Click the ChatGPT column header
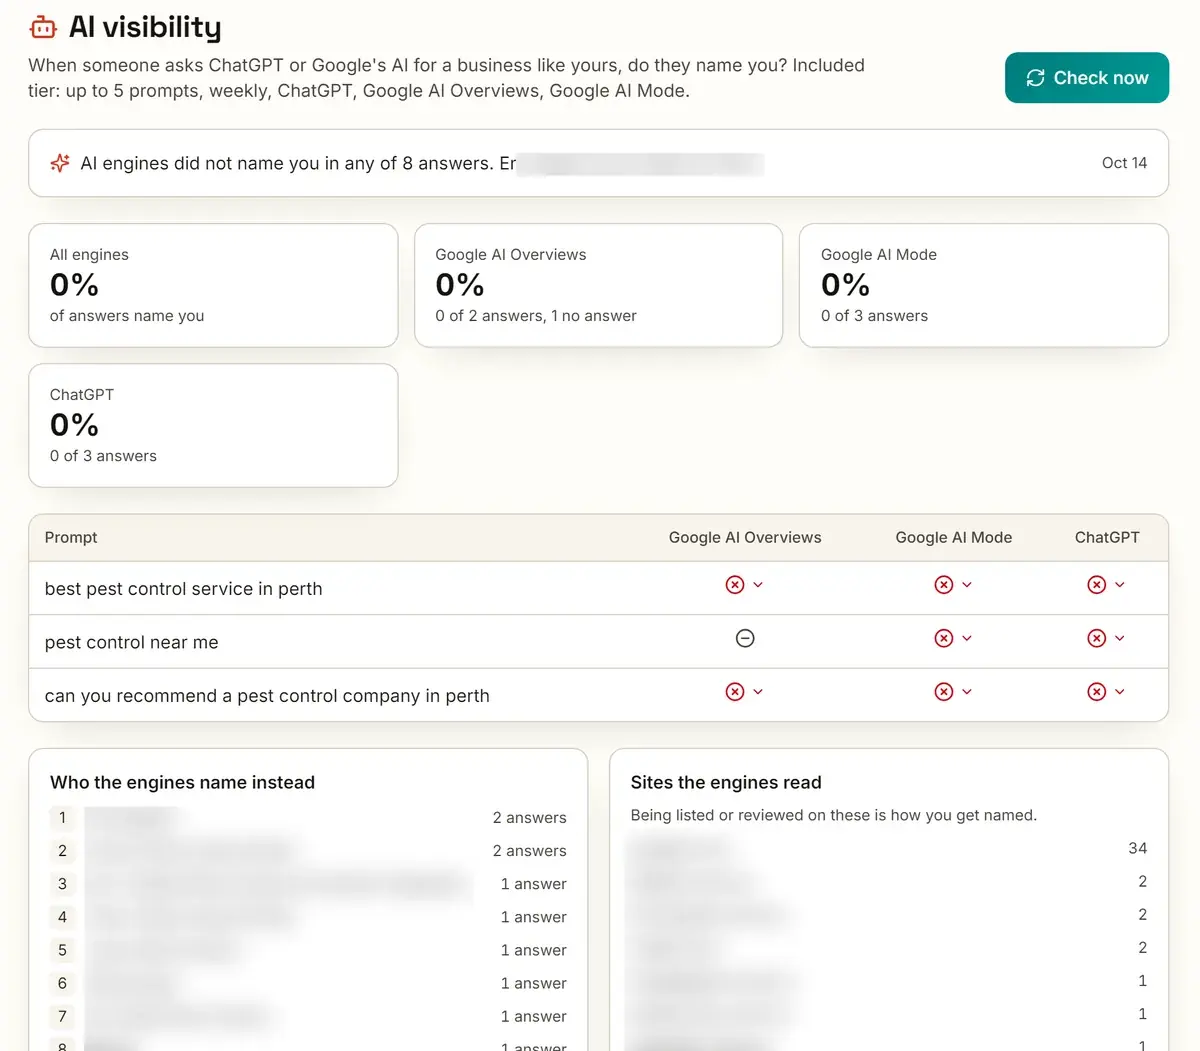 point(1107,537)
